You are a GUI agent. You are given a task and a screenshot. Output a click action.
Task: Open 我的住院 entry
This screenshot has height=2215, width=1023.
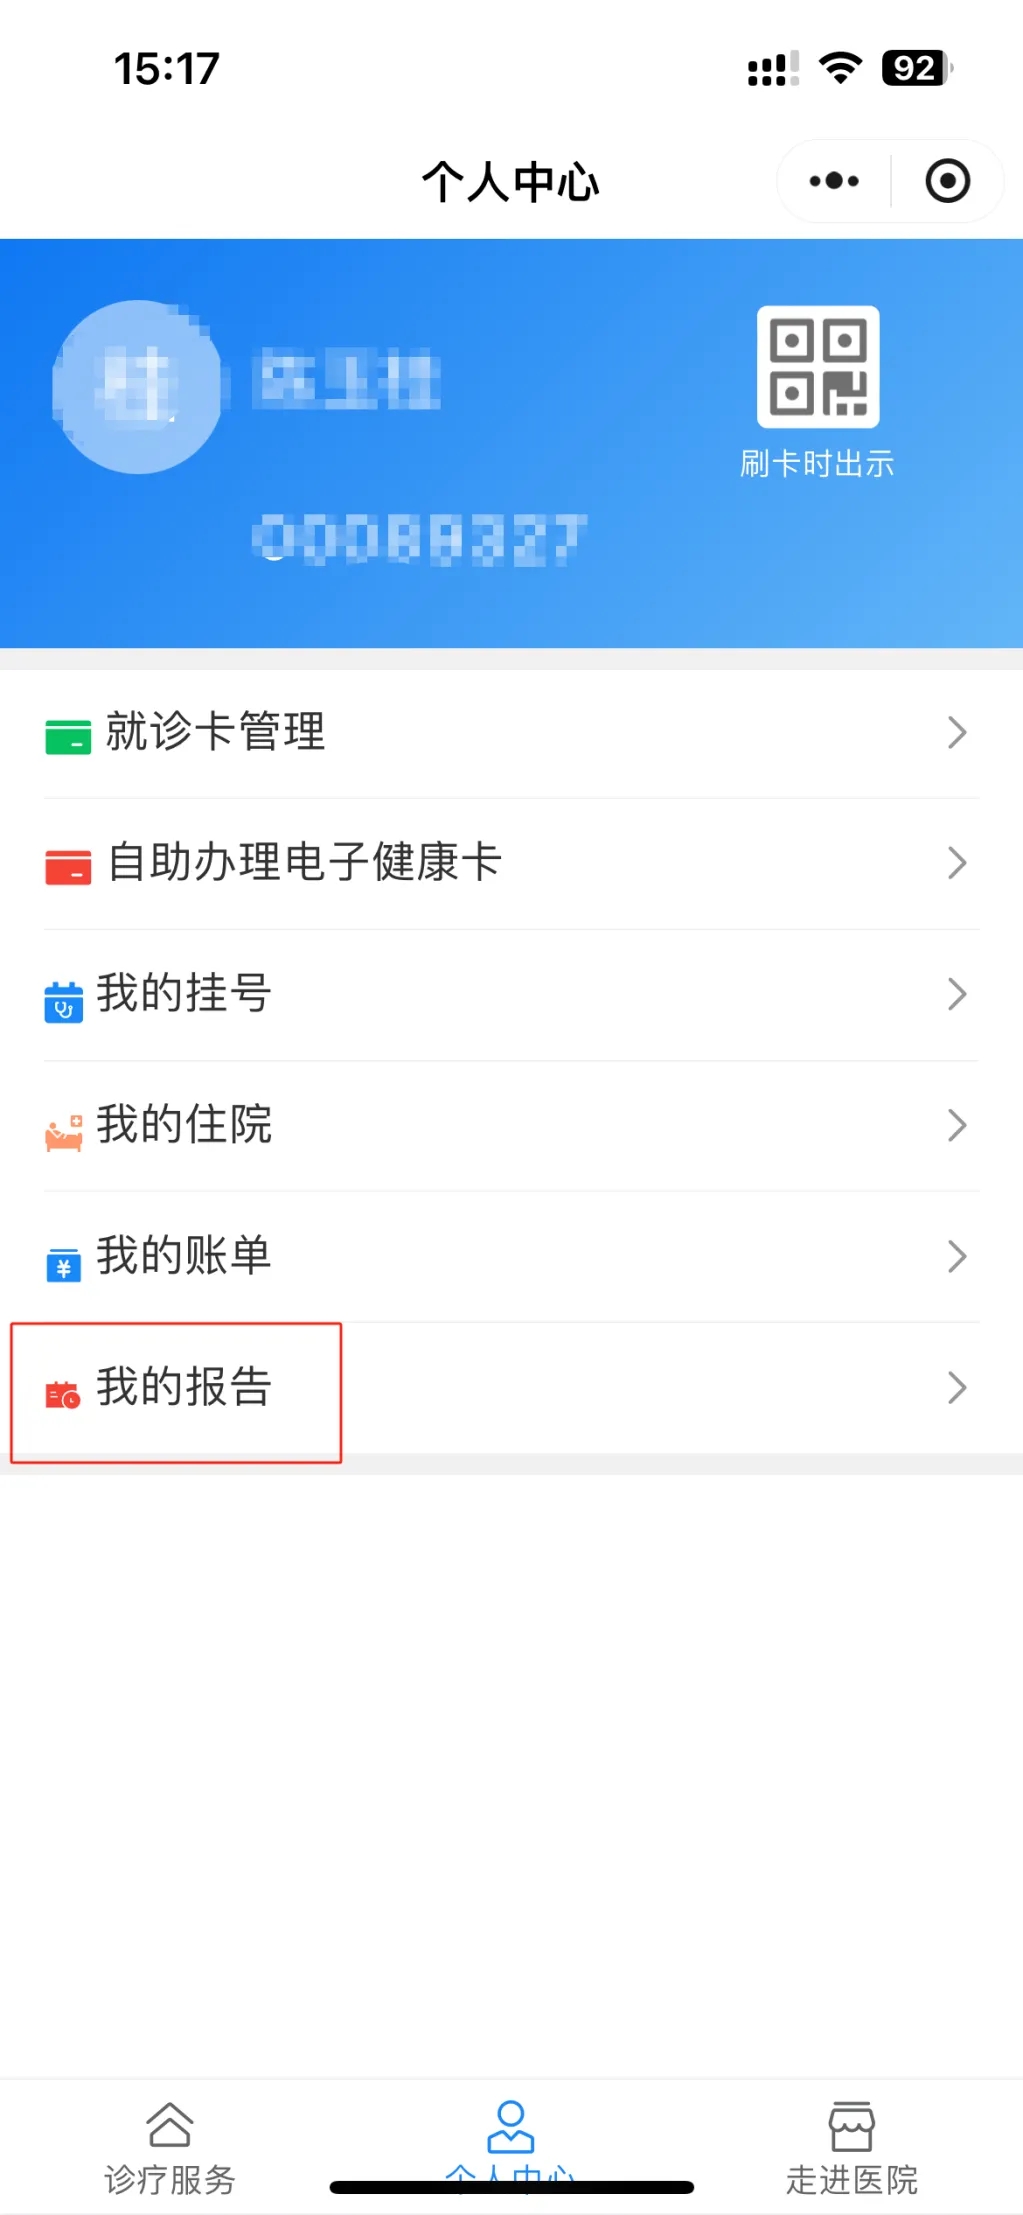click(184, 1124)
